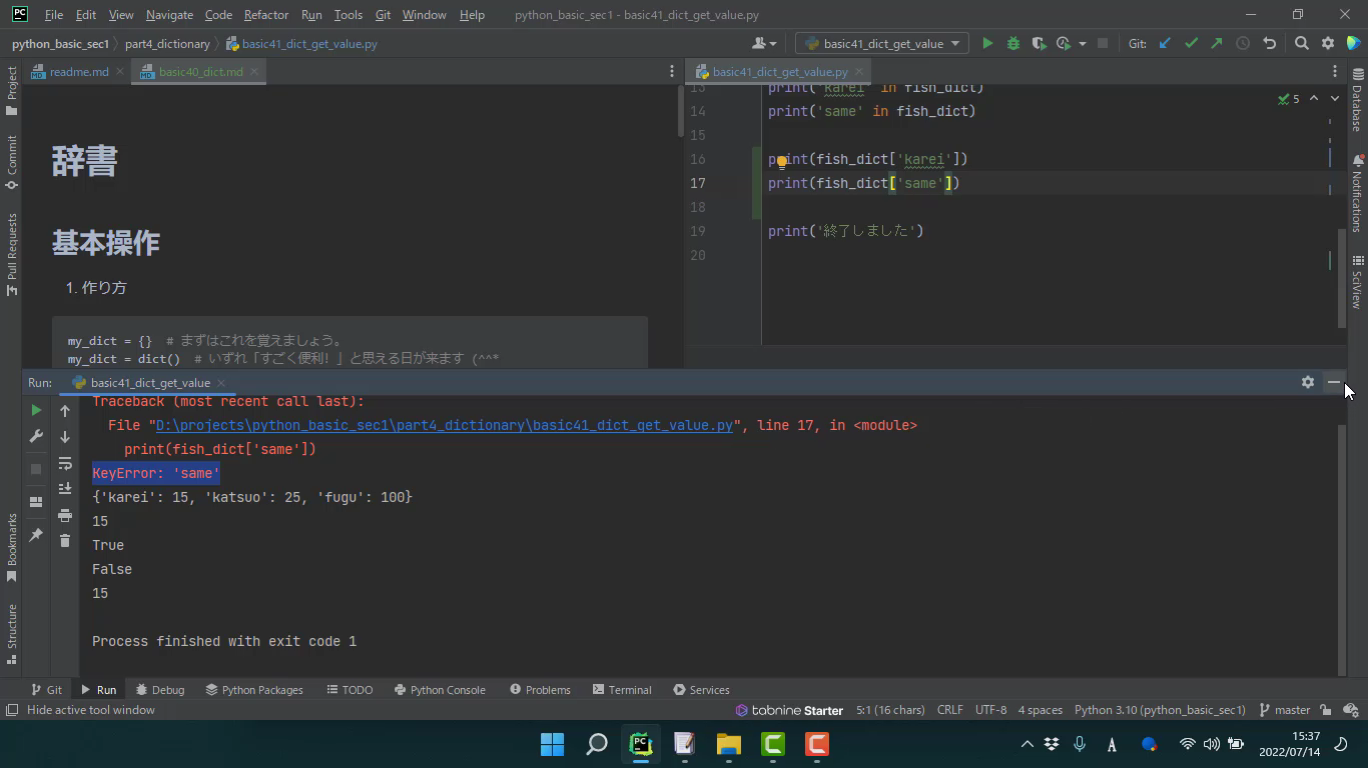Image resolution: width=1368 pixels, height=768 pixels.
Task: Open the basic41_dict_get_value run configuration dropdown
Action: [882, 43]
